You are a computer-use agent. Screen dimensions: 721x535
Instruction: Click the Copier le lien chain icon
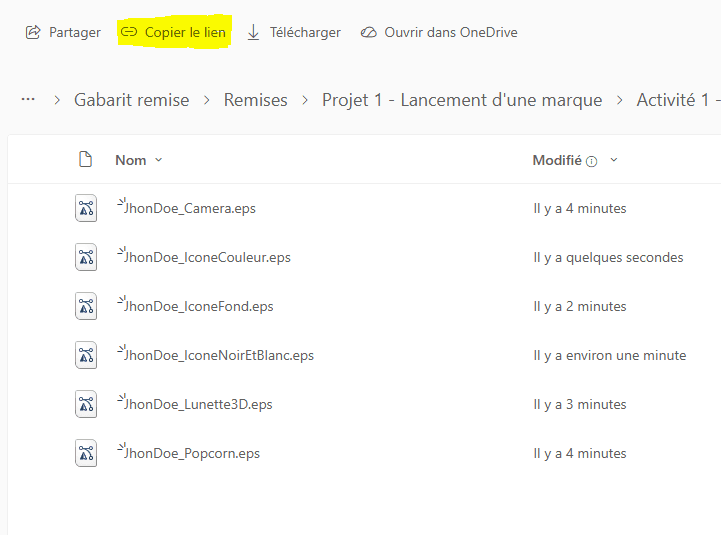(x=129, y=32)
